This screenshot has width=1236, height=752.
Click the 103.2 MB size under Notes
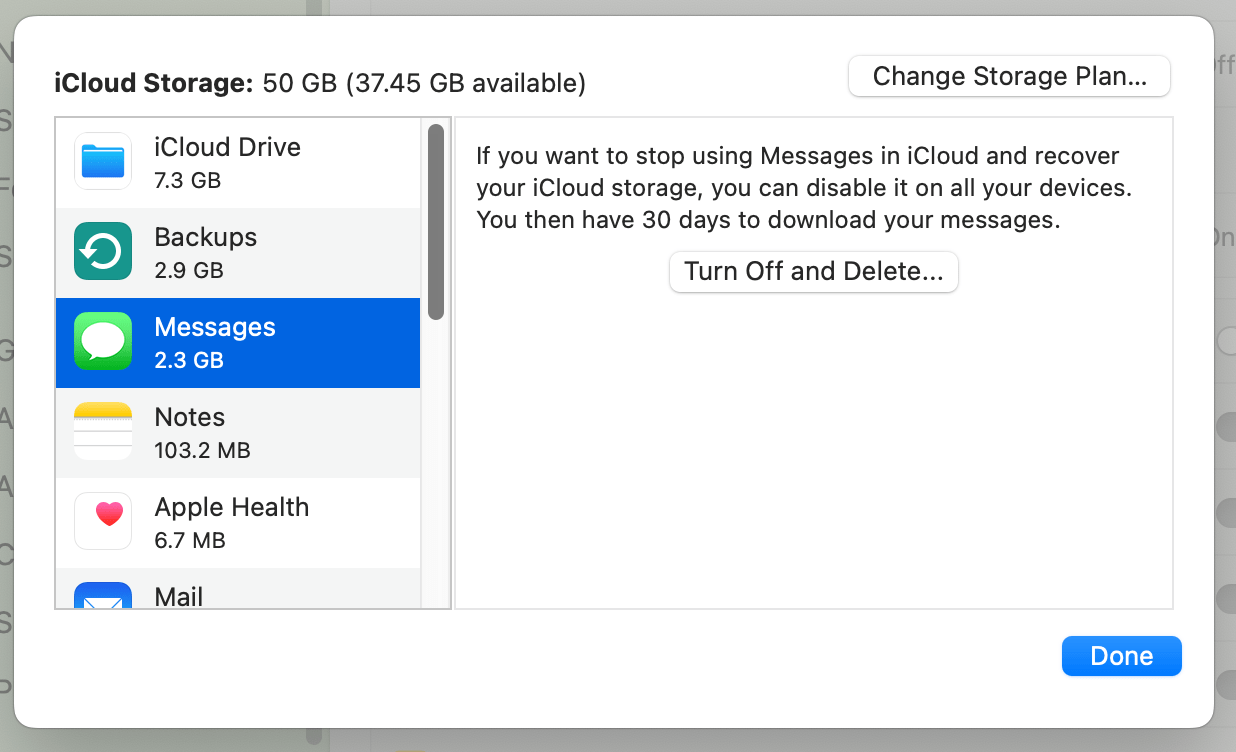tap(202, 451)
